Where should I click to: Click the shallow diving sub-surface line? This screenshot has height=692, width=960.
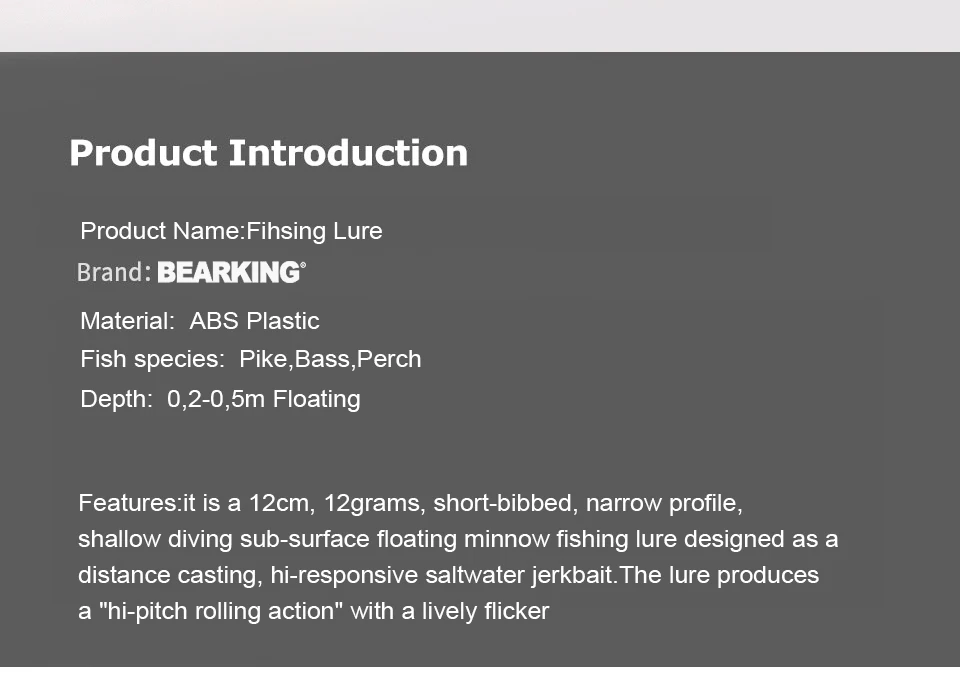[458, 540]
